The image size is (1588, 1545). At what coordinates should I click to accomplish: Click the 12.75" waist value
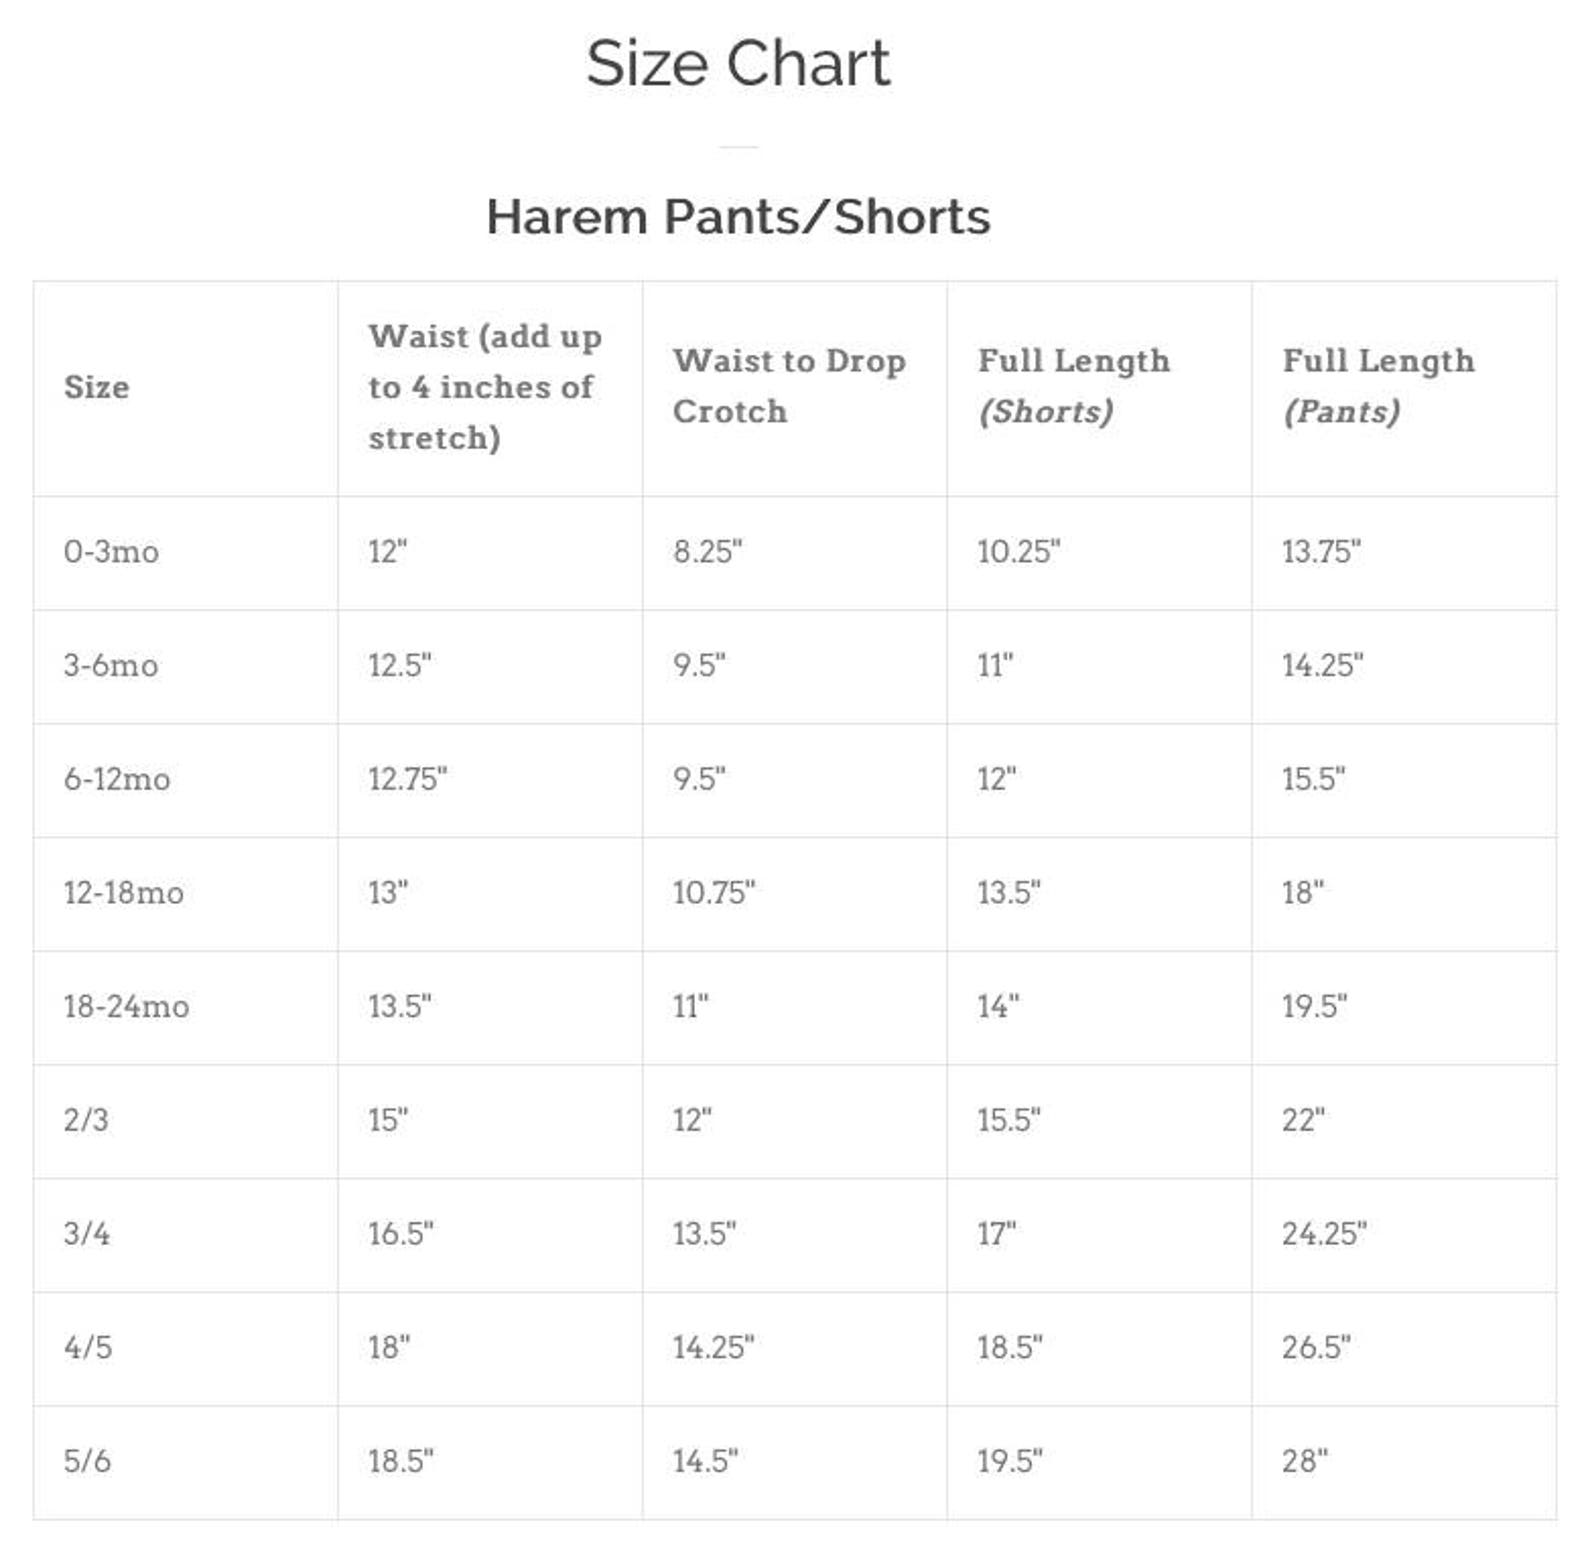(408, 779)
